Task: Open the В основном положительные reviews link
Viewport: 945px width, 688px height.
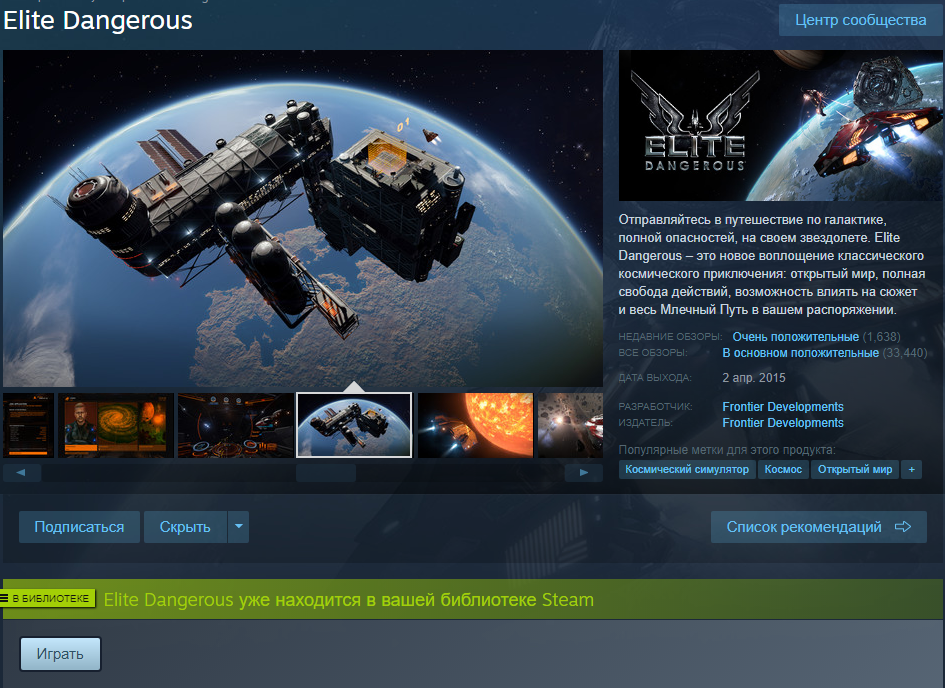Action: (800, 353)
